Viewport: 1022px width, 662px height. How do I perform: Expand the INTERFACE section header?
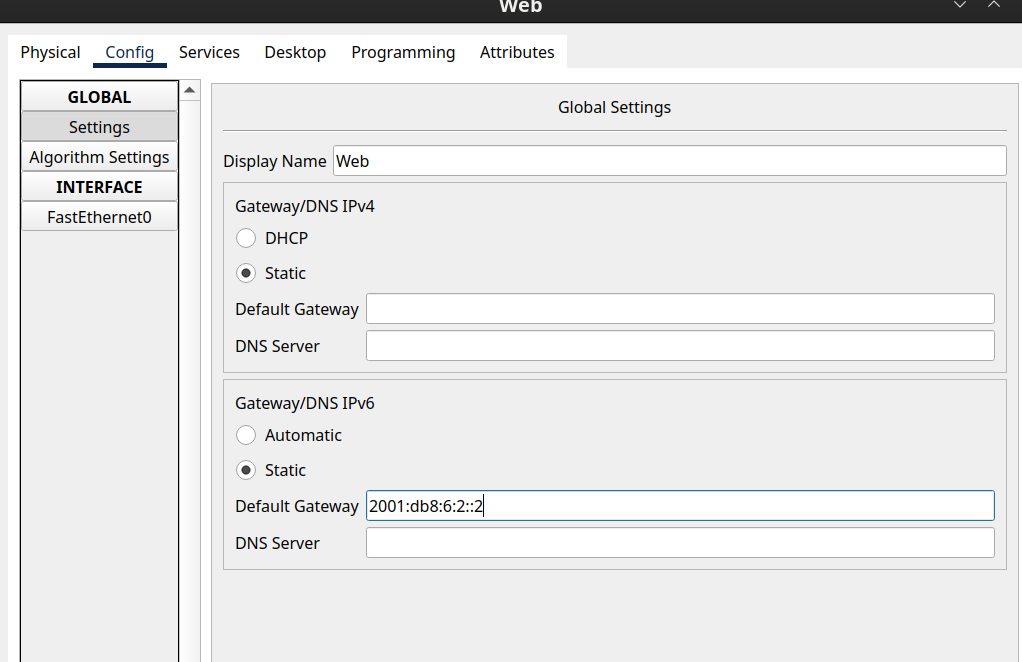(x=99, y=187)
